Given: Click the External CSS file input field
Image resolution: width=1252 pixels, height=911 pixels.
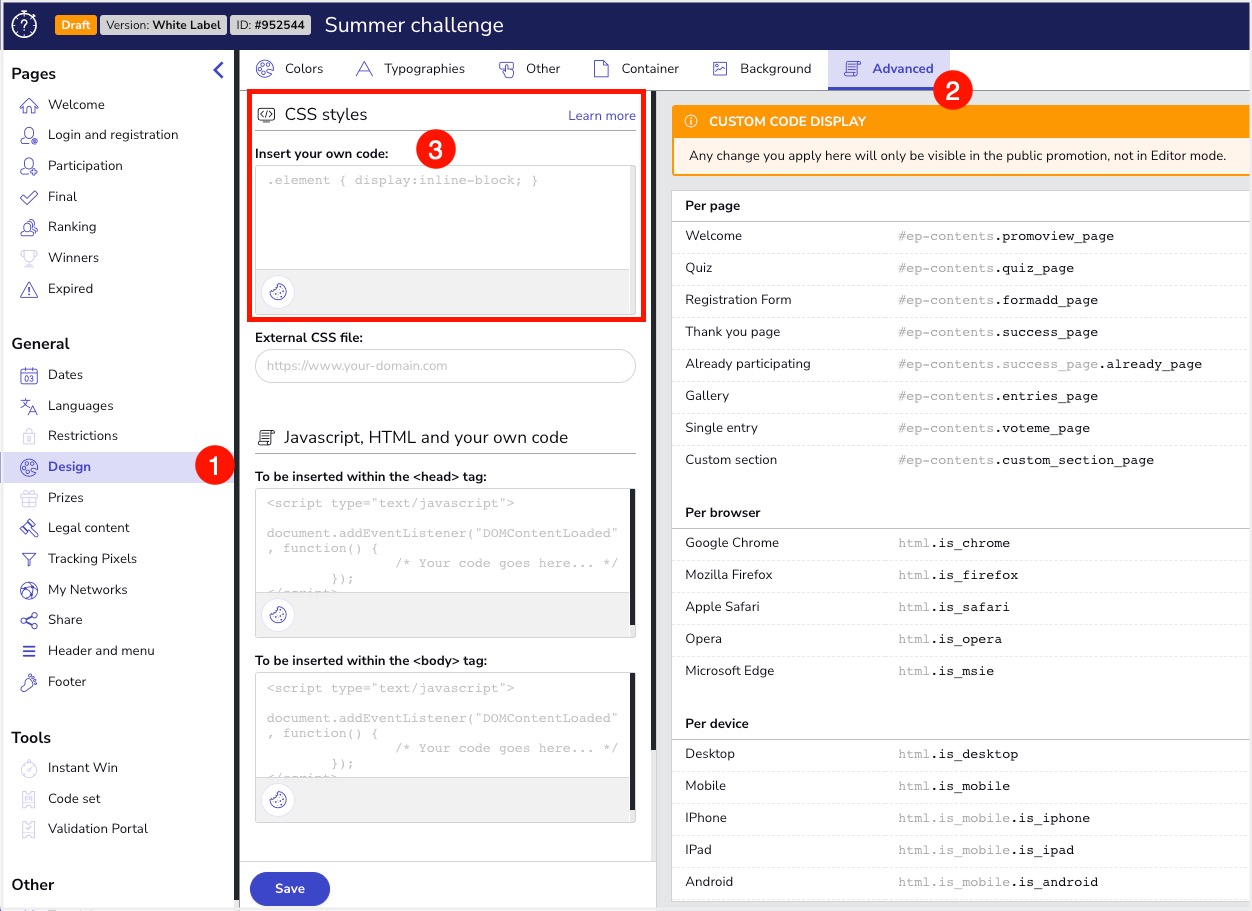Looking at the screenshot, I should point(444,366).
